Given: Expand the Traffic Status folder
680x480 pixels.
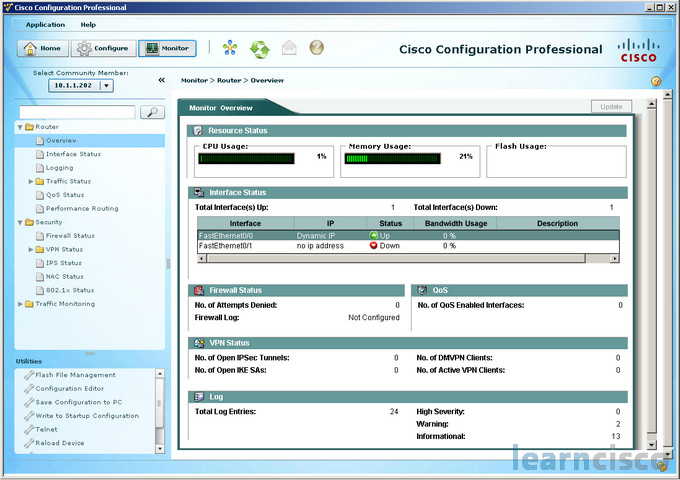Looking at the screenshot, I should (x=31, y=181).
